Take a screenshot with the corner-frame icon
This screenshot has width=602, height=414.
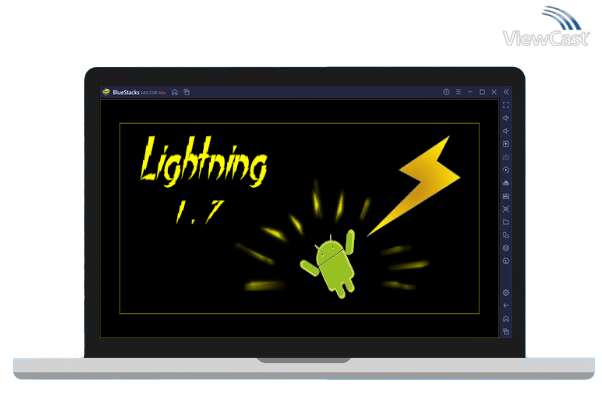click(506, 209)
